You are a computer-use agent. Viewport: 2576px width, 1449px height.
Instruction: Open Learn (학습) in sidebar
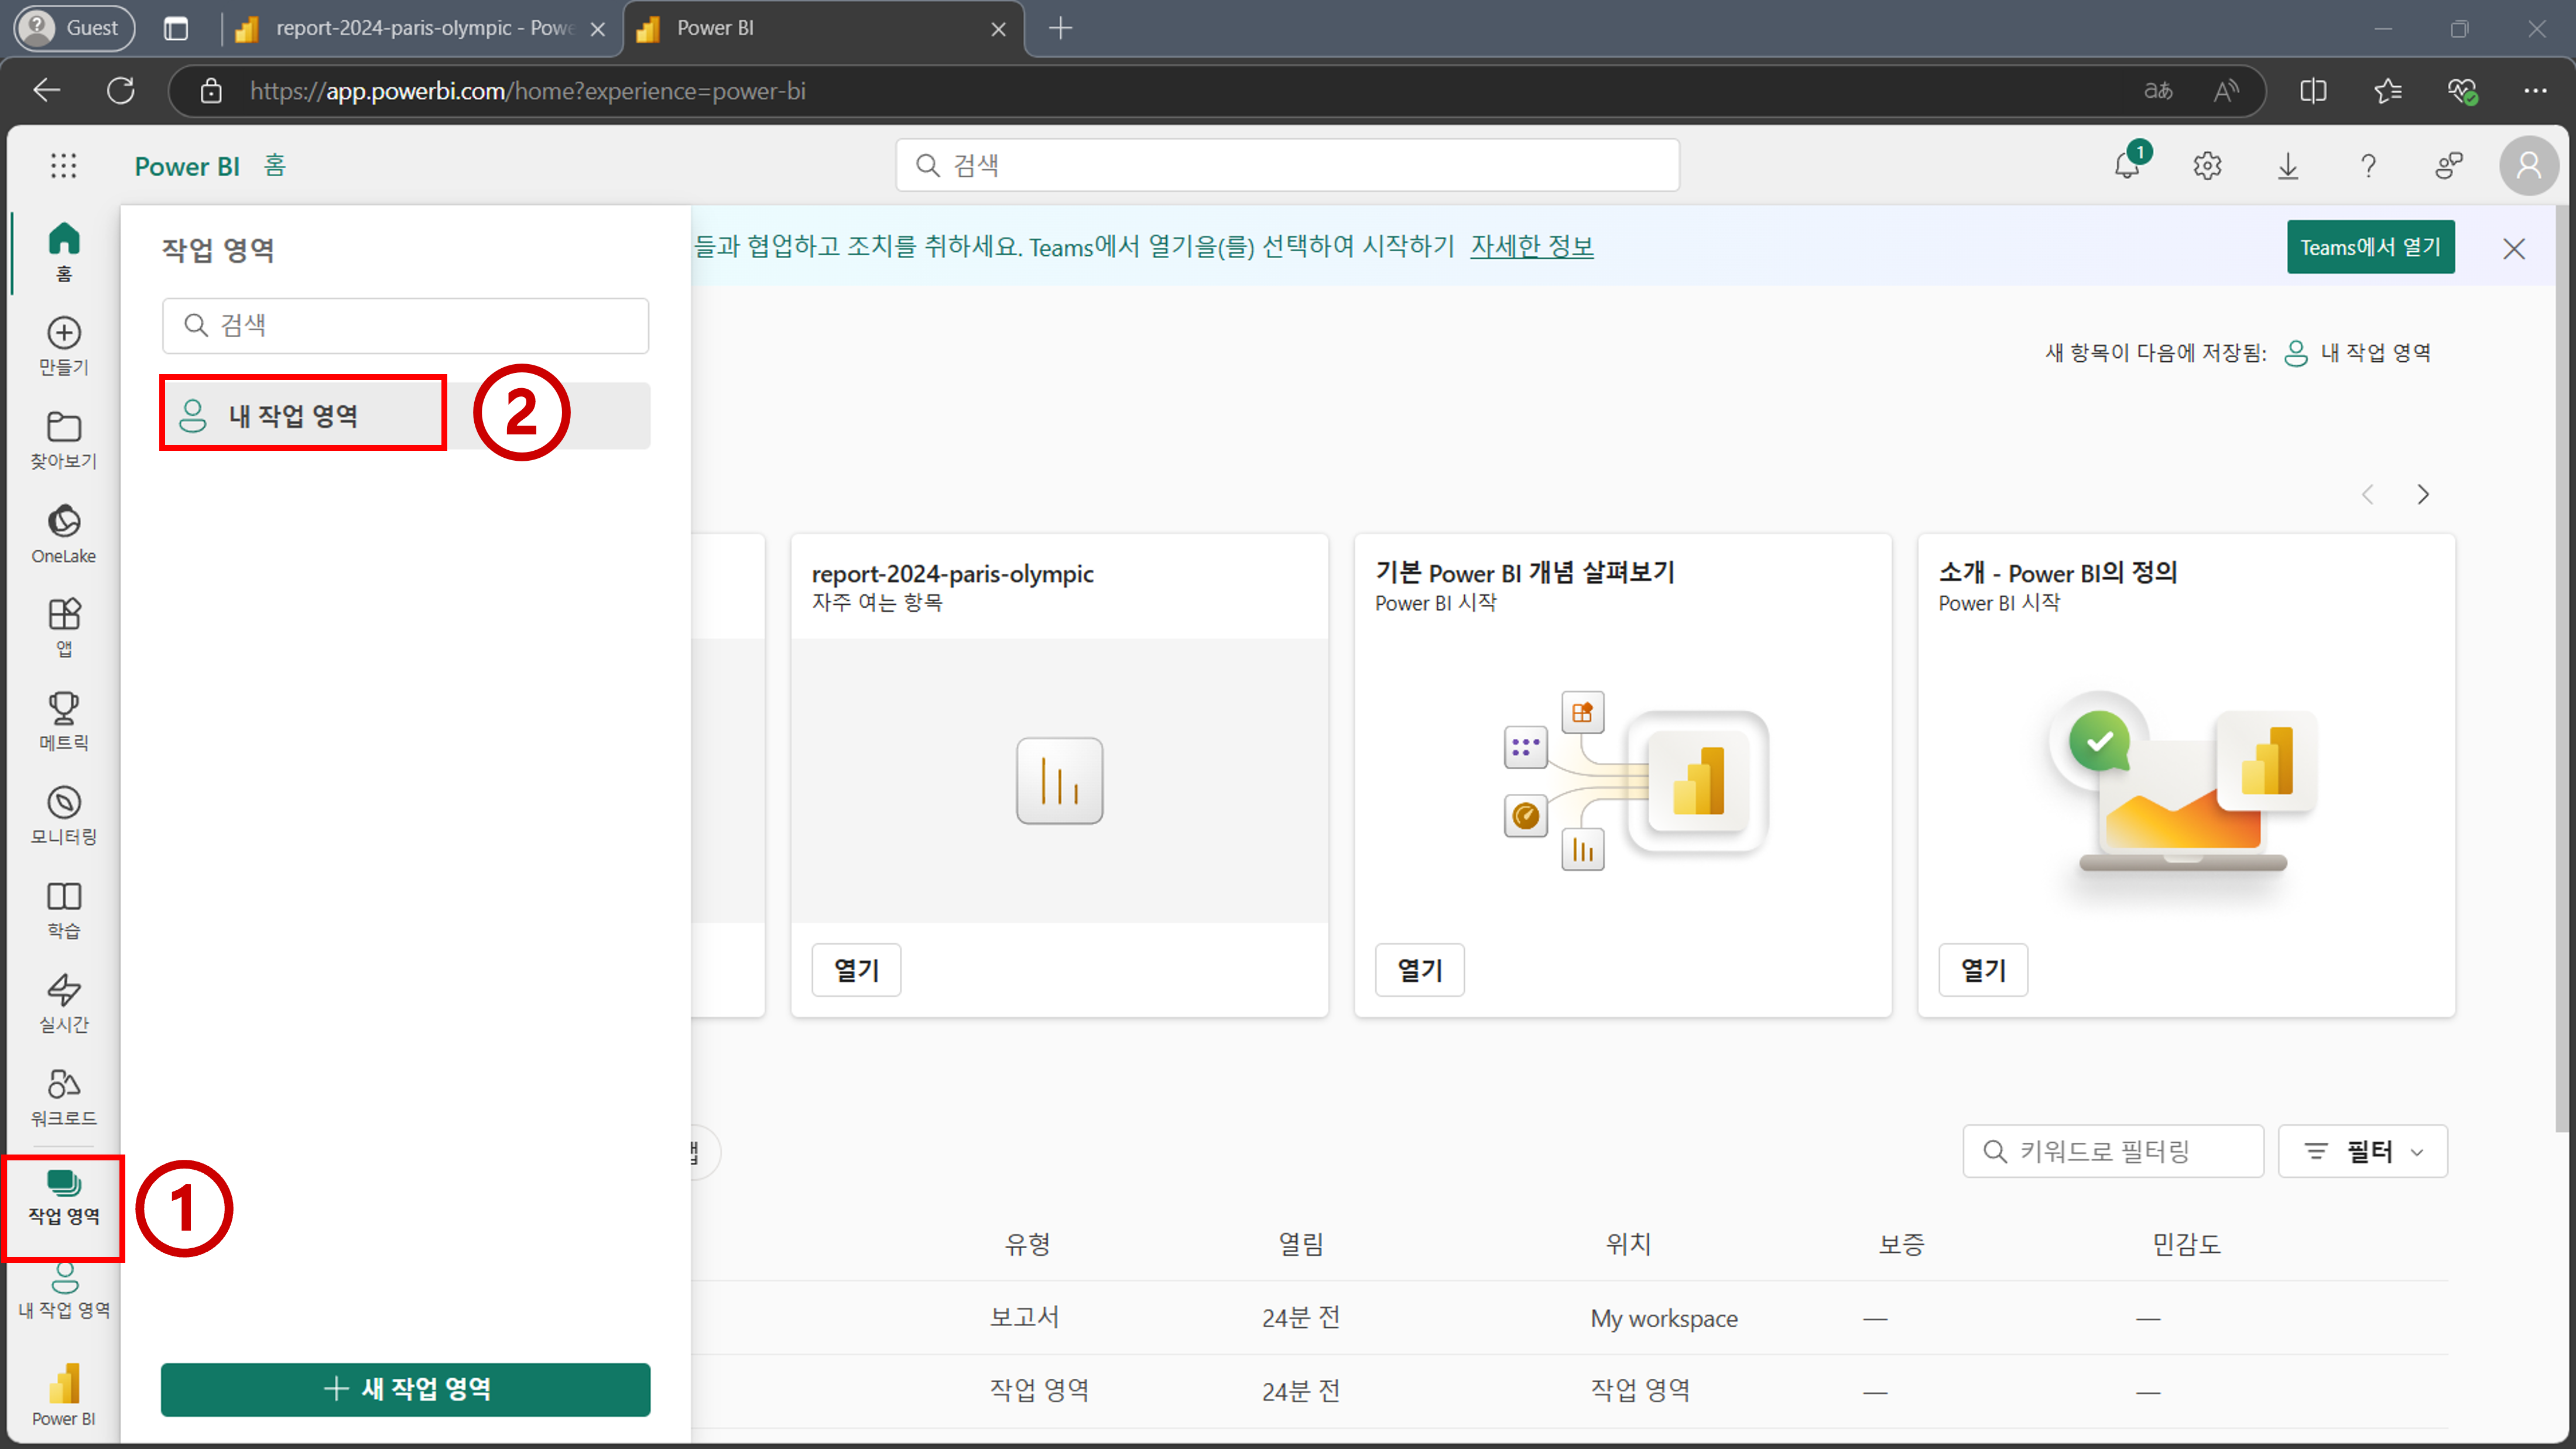coord(64,910)
